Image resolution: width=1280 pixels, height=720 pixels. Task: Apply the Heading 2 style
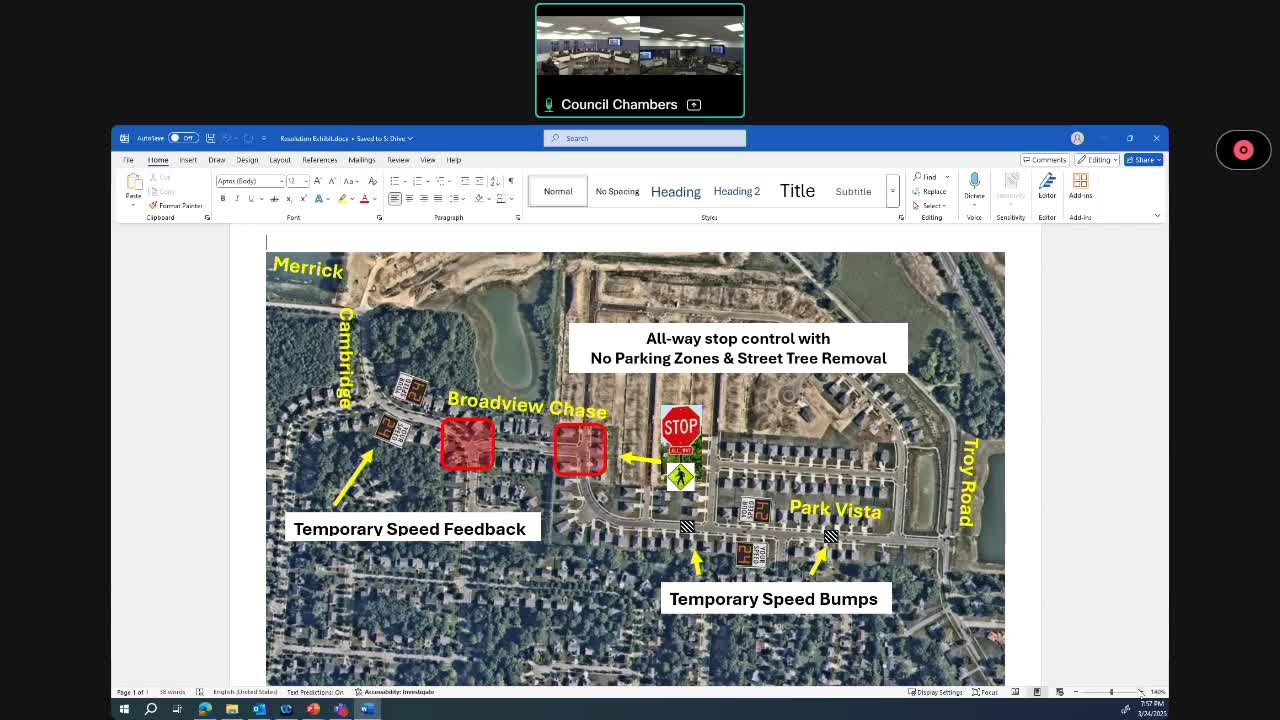pyautogui.click(x=736, y=191)
